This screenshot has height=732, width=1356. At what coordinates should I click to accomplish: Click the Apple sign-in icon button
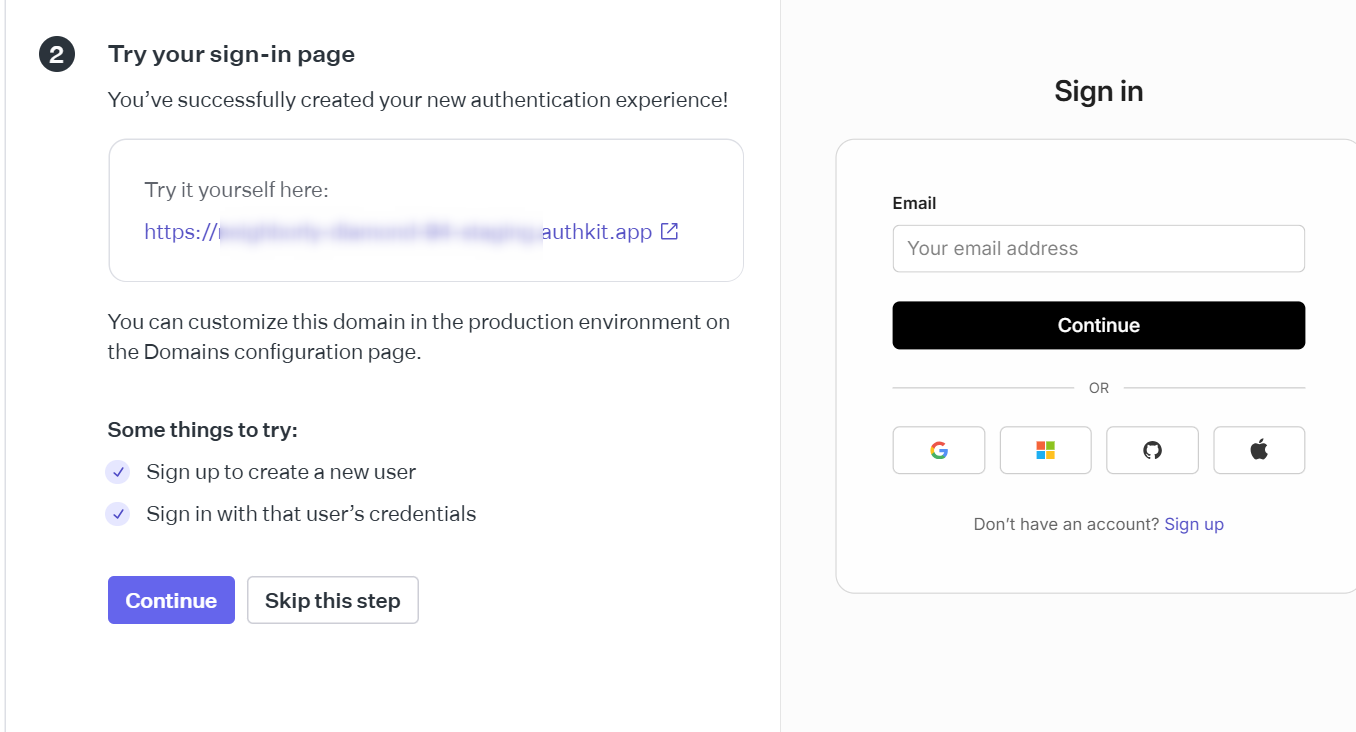[1259, 450]
